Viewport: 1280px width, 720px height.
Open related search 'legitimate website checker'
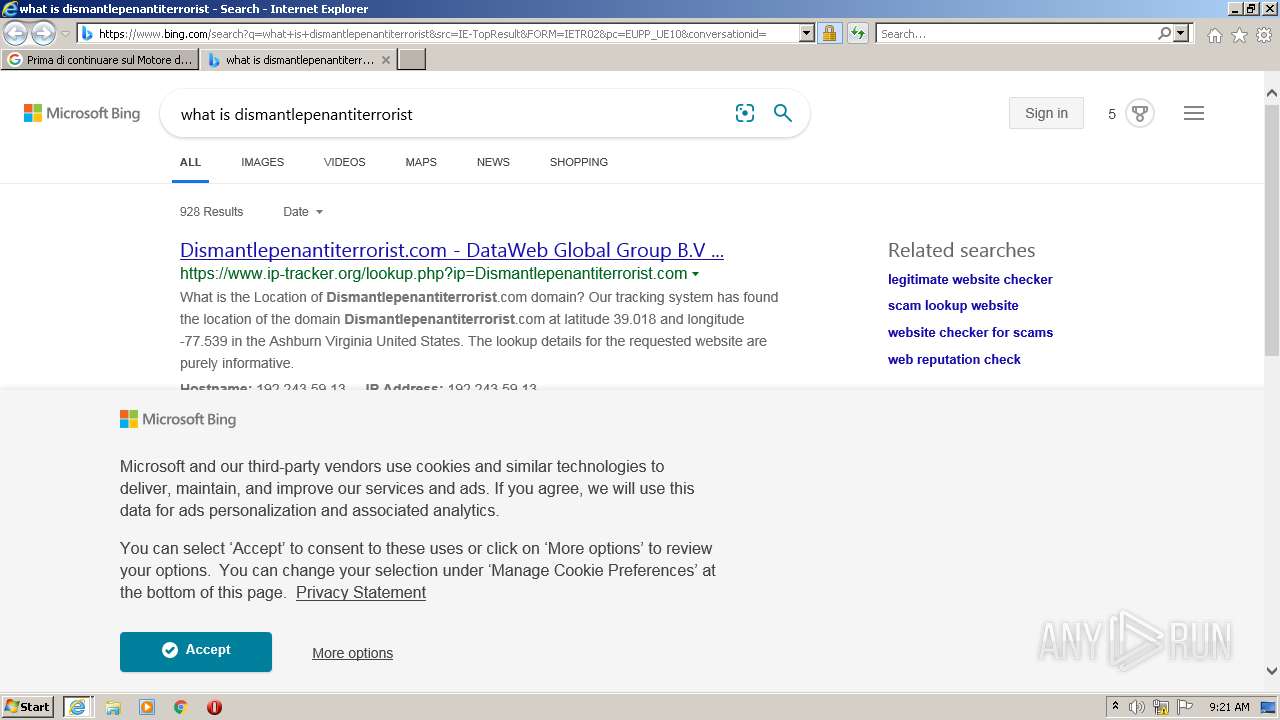[x=970, y=279]
